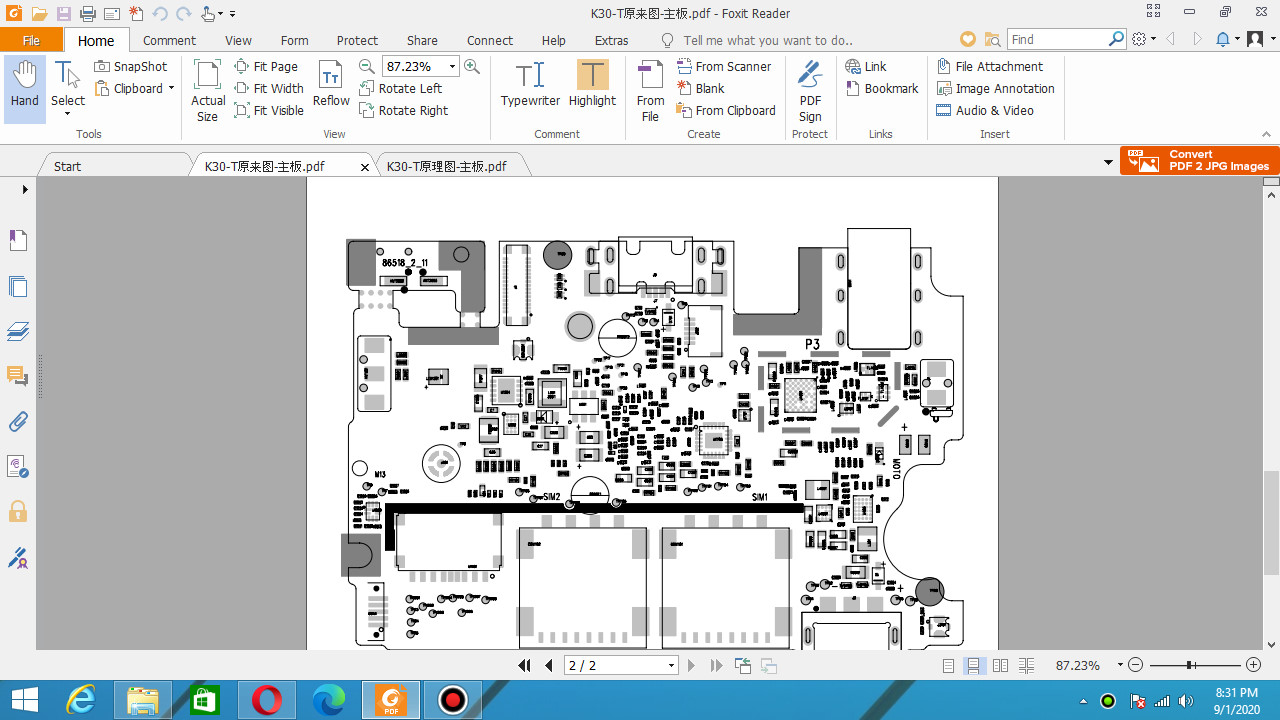
Task: Attach a file using File Attachment
Action: click(x=993, y=66)
